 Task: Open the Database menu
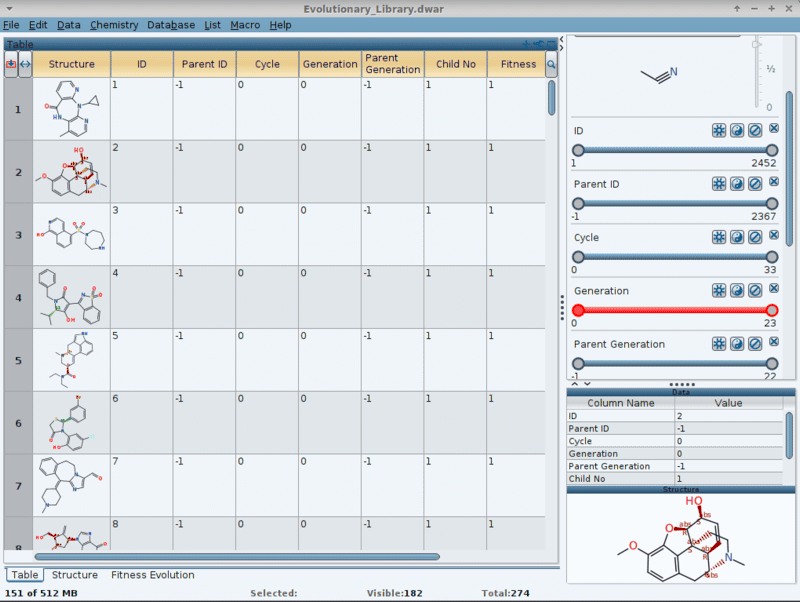pos(171,24)
